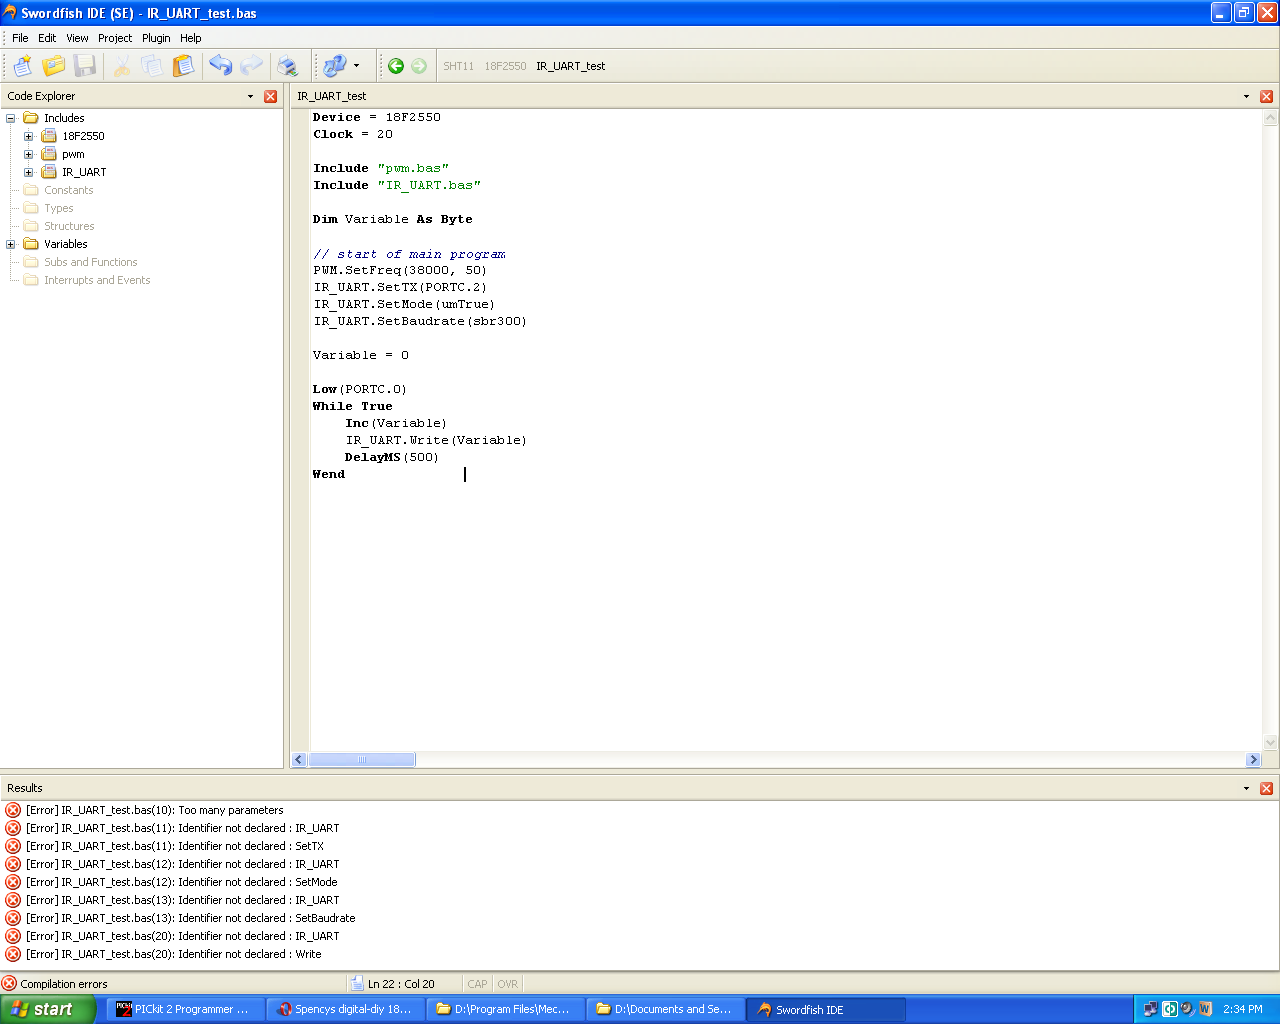Click the Print toolbar icon
This screenshot has height=1024, width=1280.
point(288,66)
